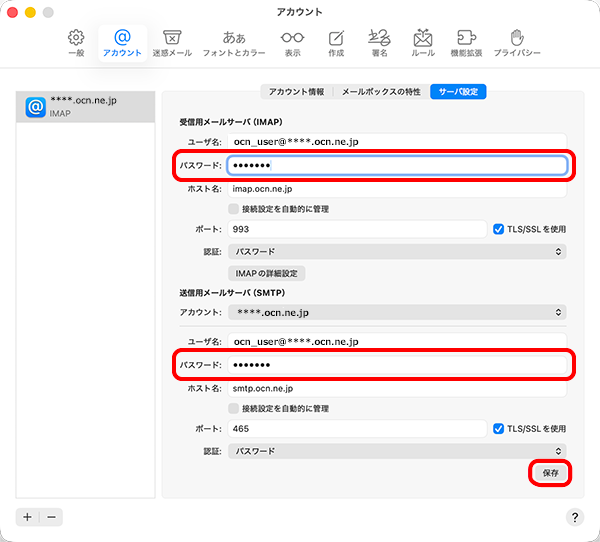This screenshot has width=600, height=542.
Task: Toggle TLS/SSL checkbox for IMAP port 993
Action: 500,229
